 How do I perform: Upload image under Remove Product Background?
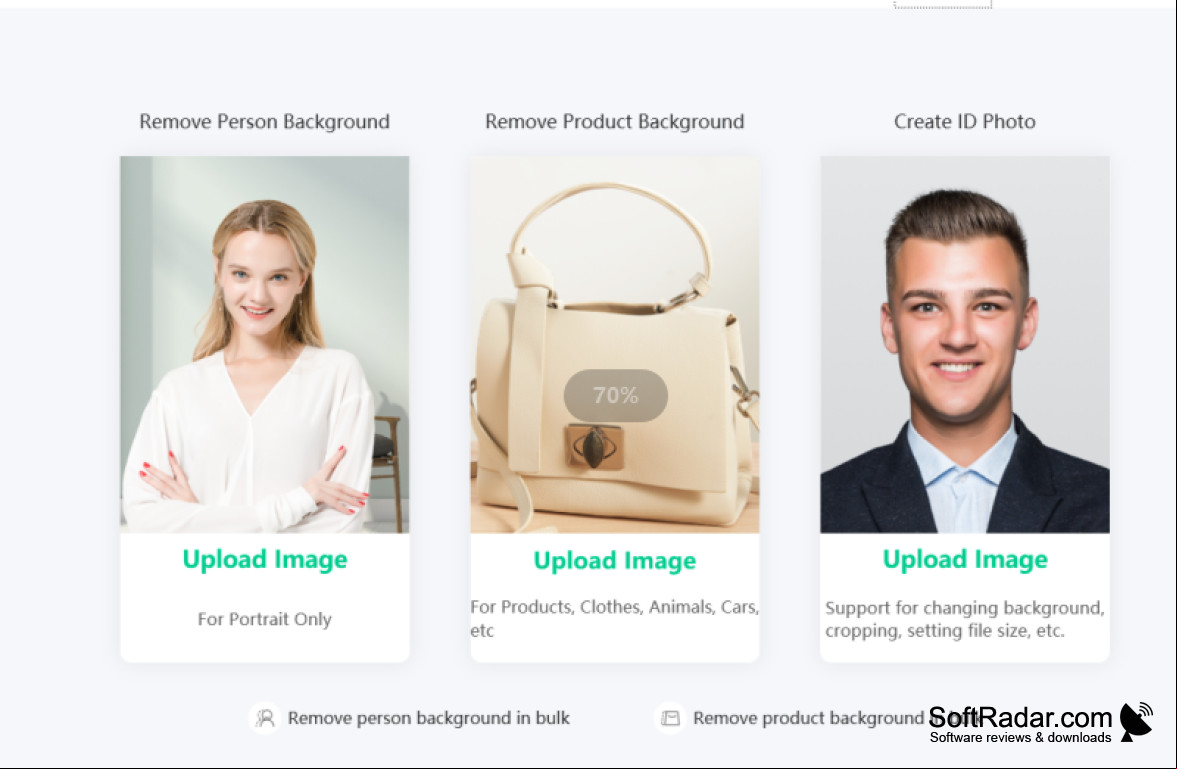(x=615, y=560)
